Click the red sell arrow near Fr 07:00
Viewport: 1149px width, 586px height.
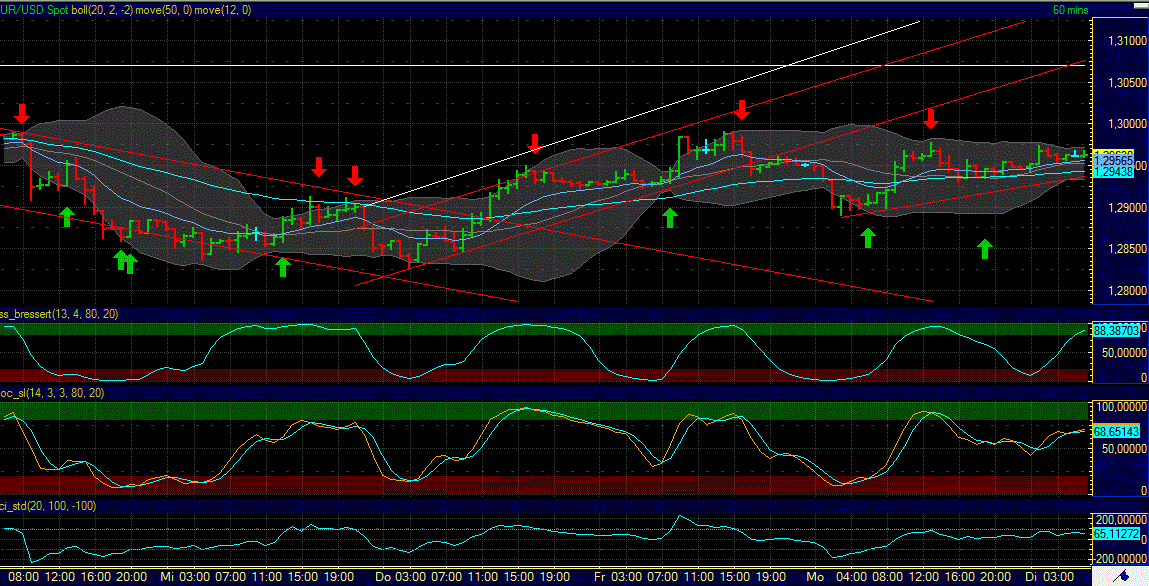pyautogui.click(x=741, y=110)
